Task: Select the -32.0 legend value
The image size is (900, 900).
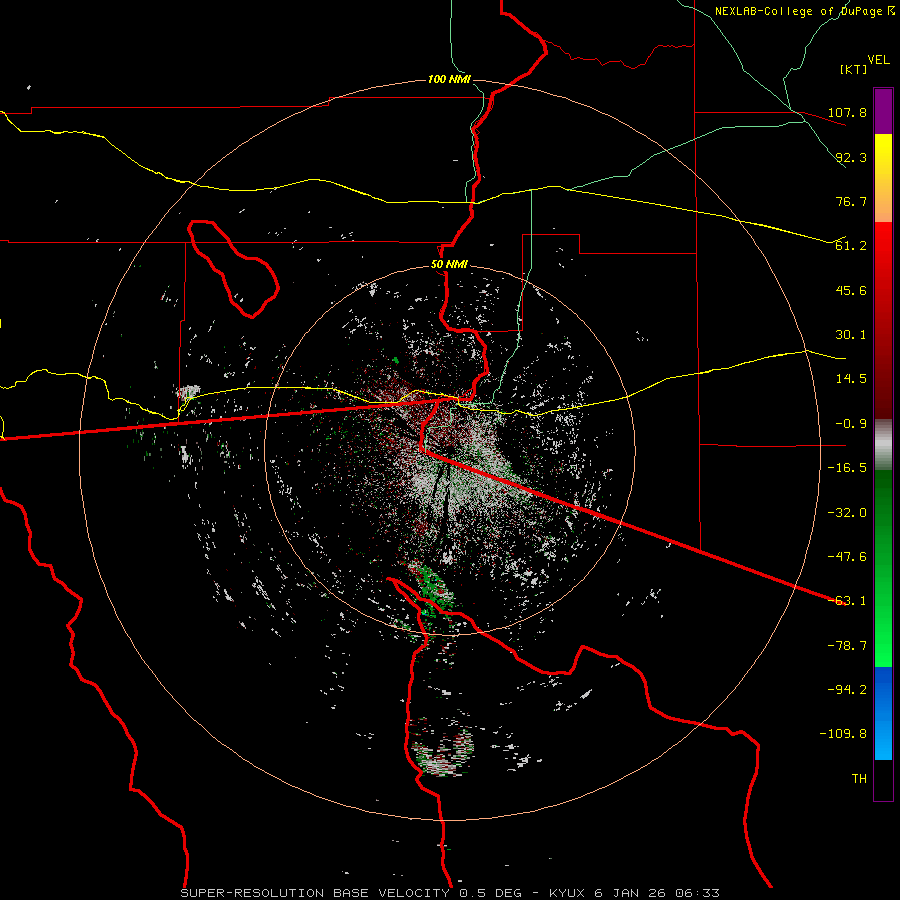Action: click(x=848, y=513)
